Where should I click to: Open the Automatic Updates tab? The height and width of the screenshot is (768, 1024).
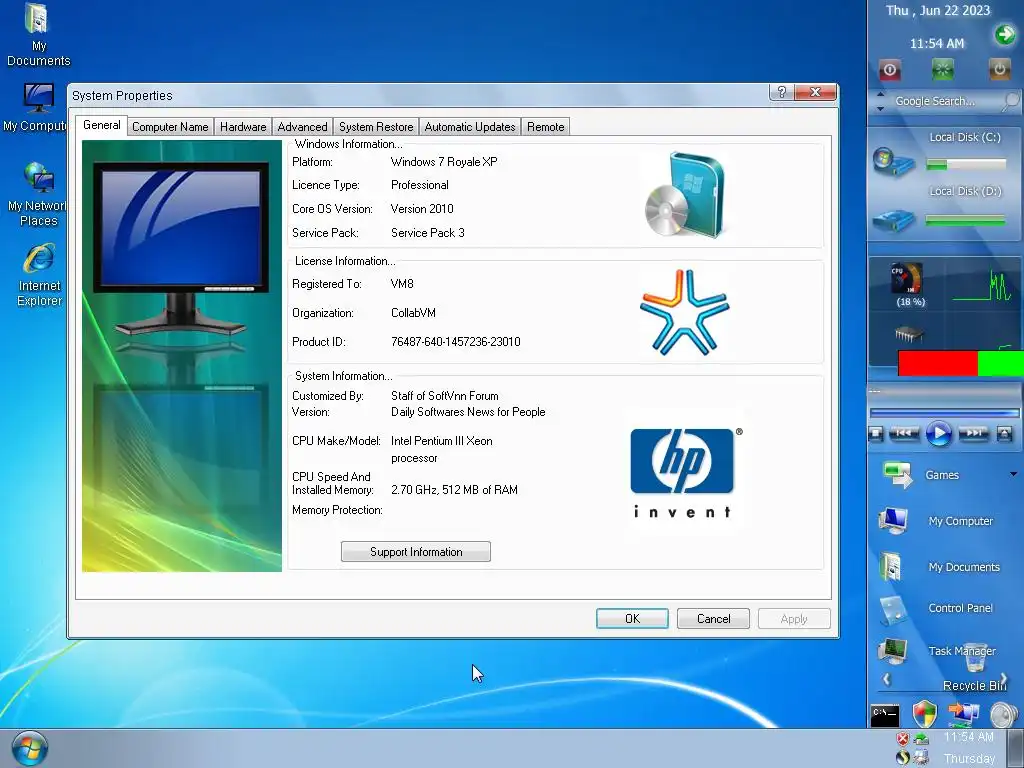tap(470, 127)
